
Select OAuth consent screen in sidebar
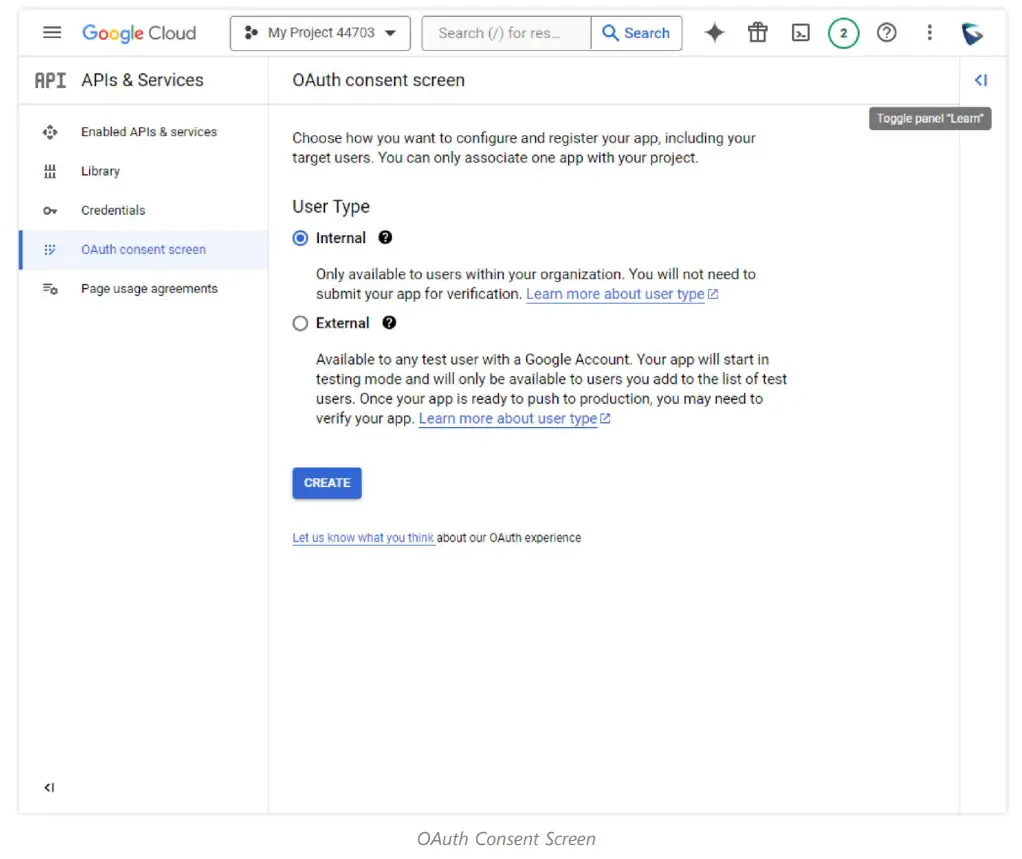[x=143, y=250]
